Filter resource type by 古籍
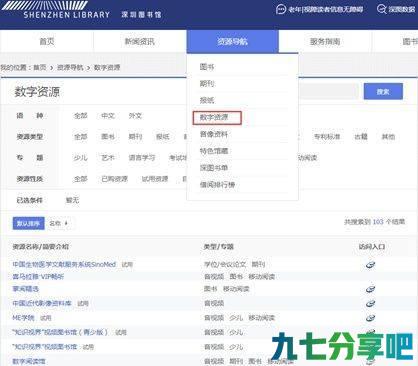 [361, 137]
